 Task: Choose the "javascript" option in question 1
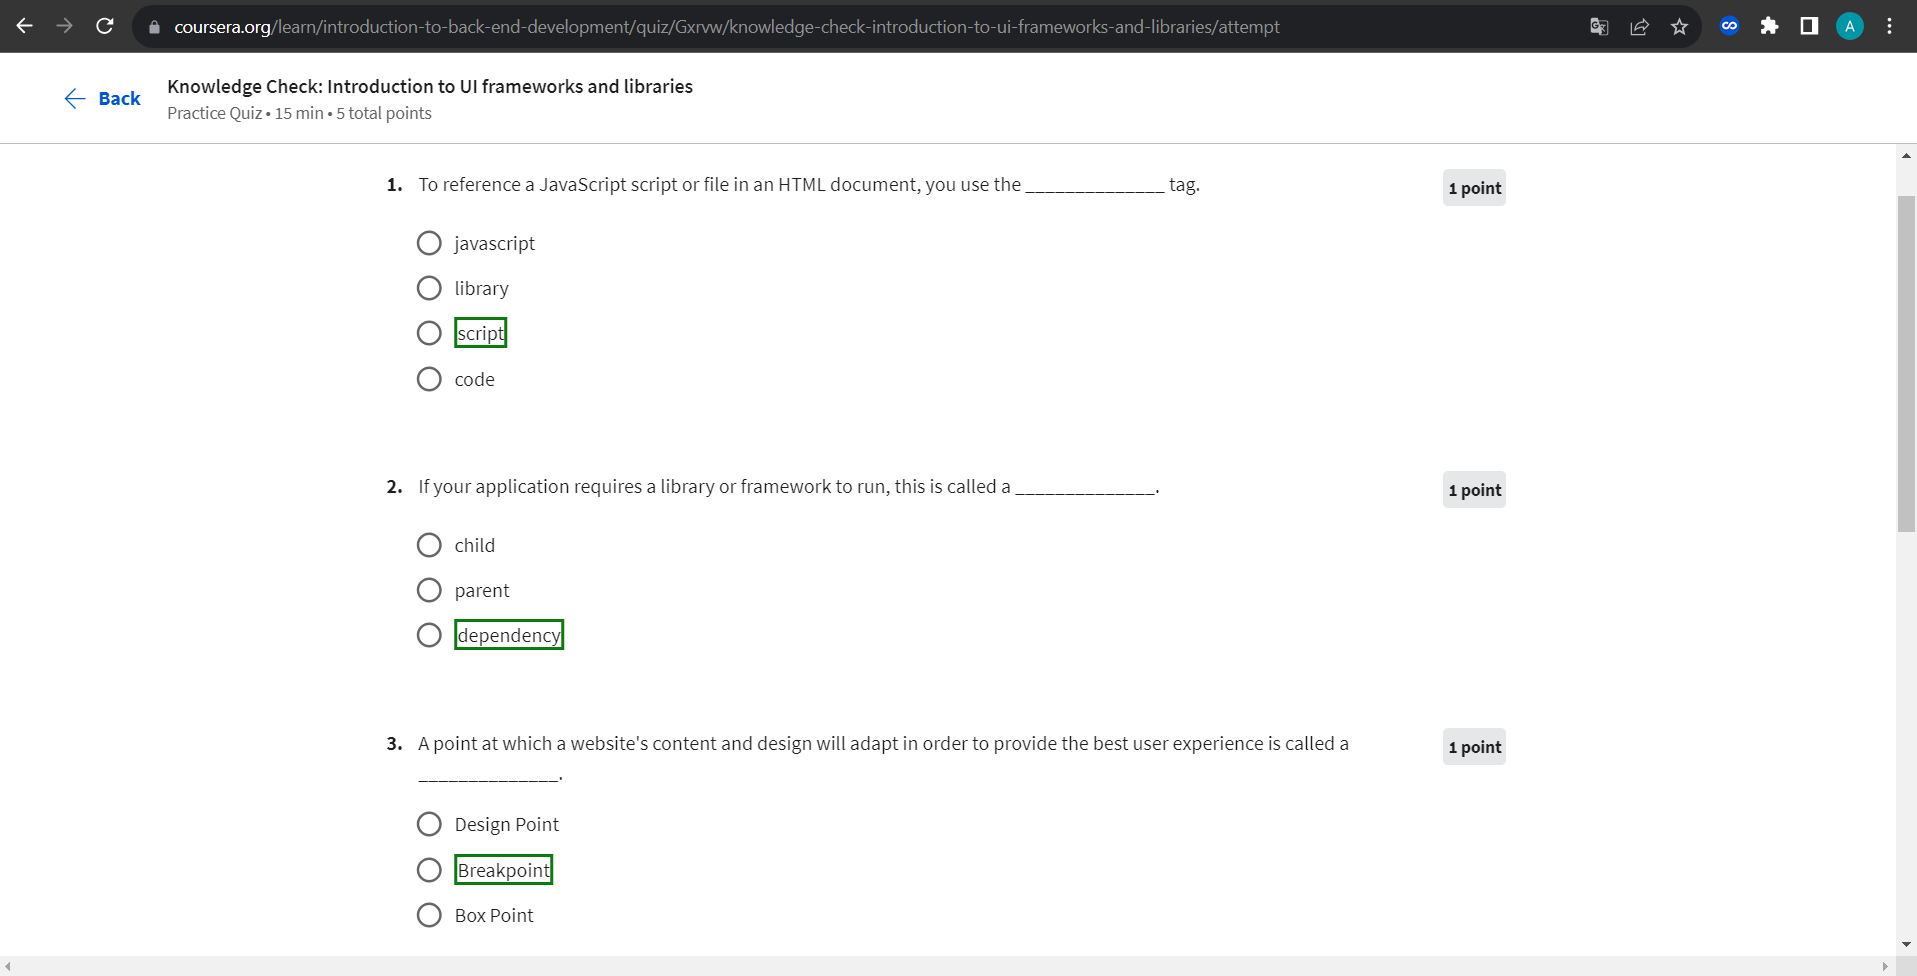(x=429, y=242)
